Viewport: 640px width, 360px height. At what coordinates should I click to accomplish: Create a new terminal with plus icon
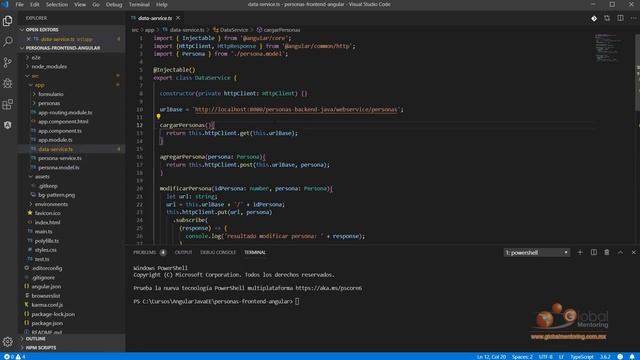click(580, 252)
